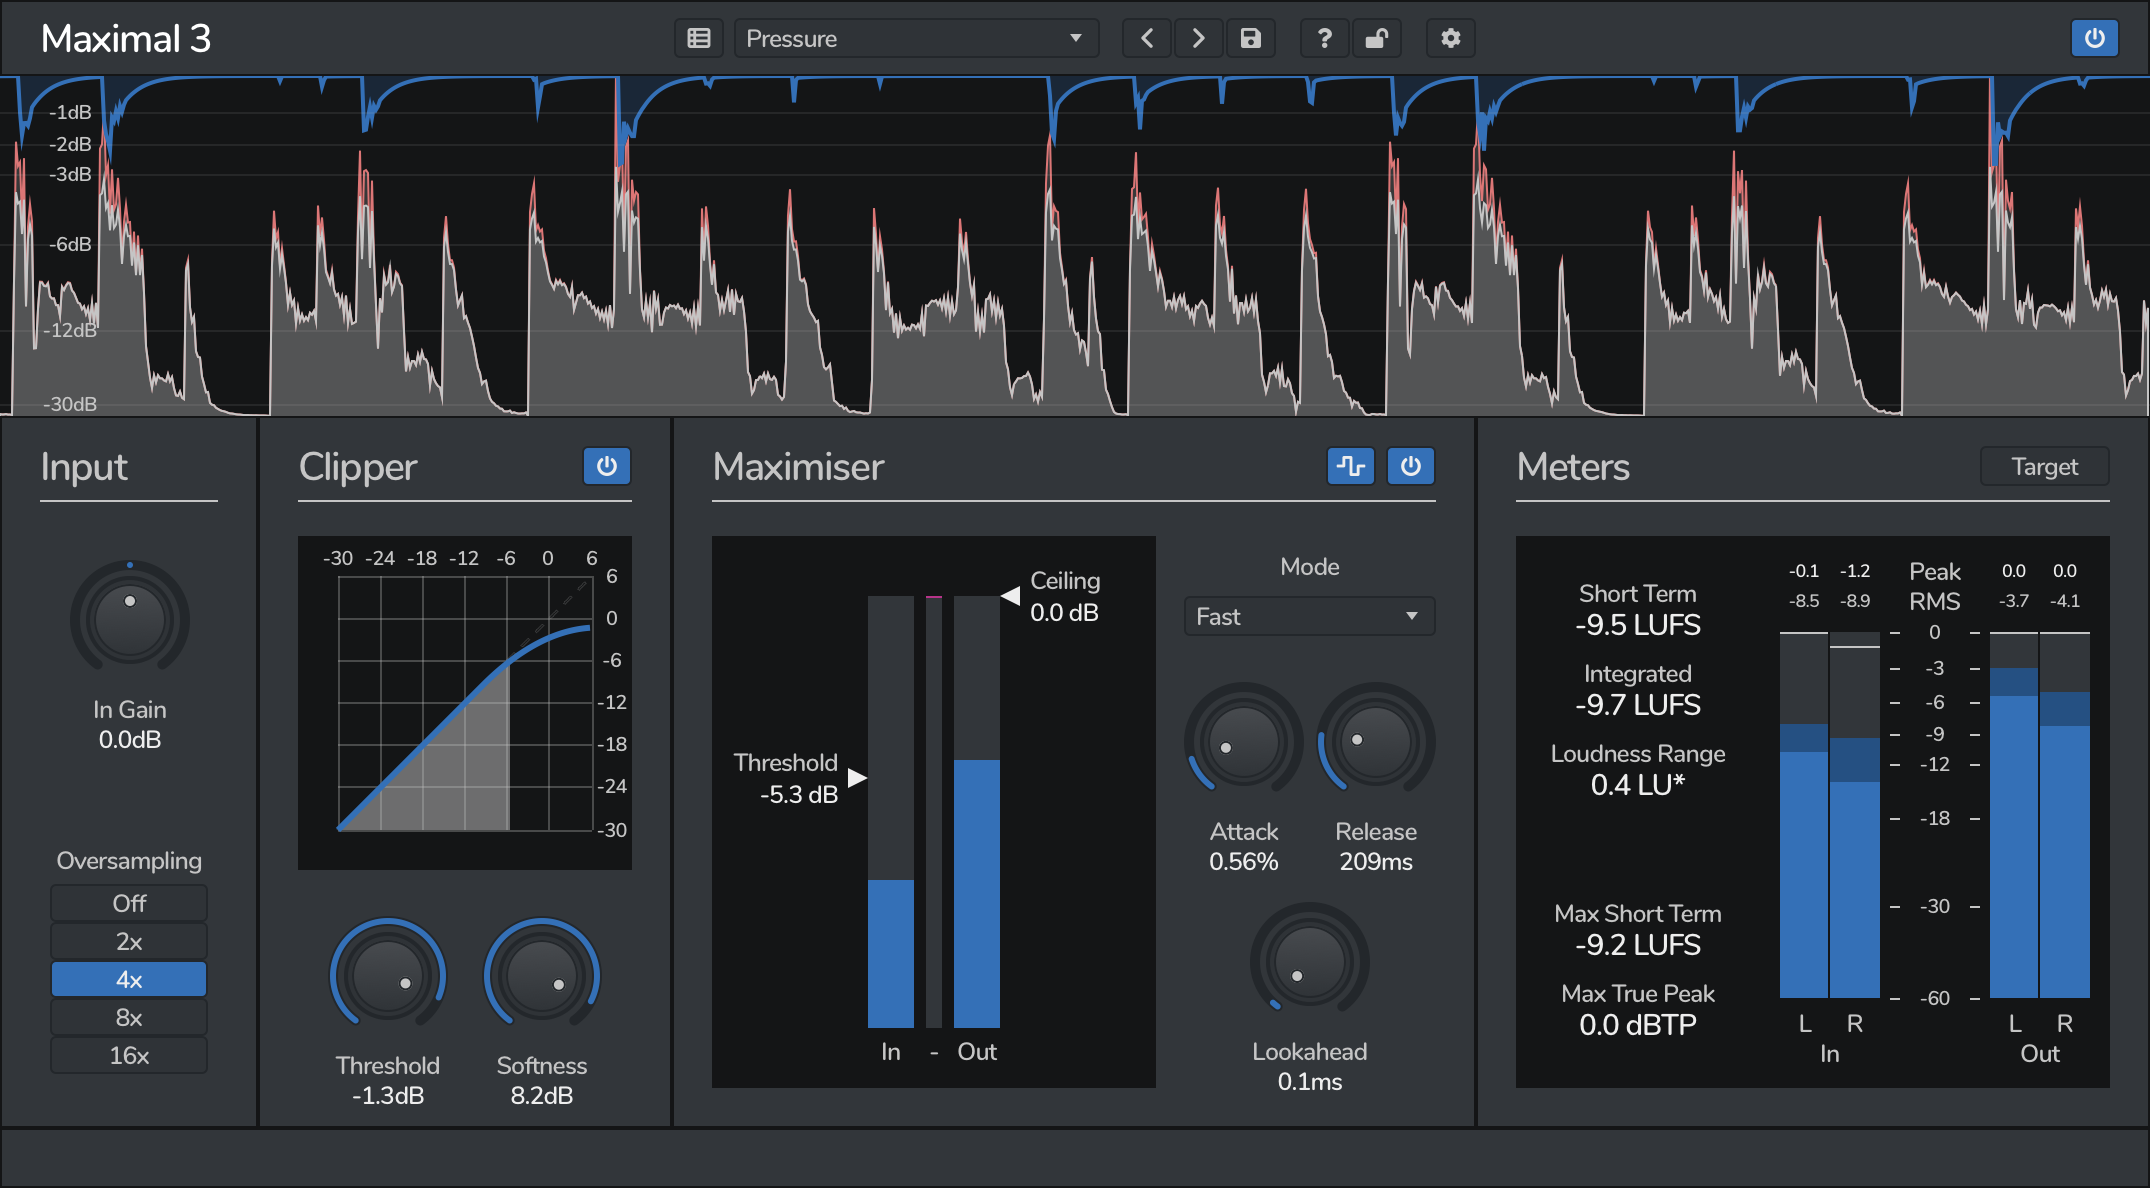Select Off oversampling
This screenshot has width=2150, height=1188.
coord(129,903)
